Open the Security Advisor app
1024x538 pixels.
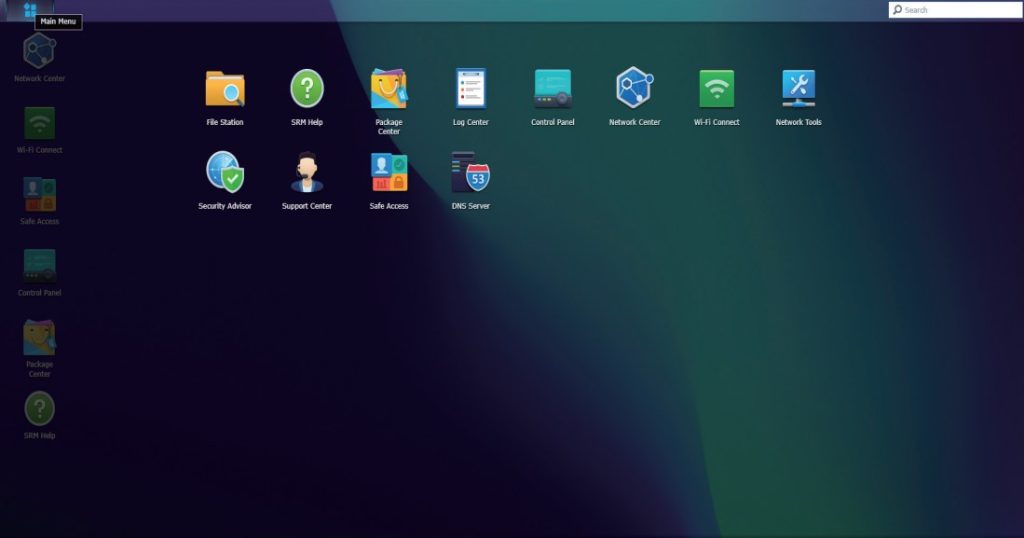point(225,173)
